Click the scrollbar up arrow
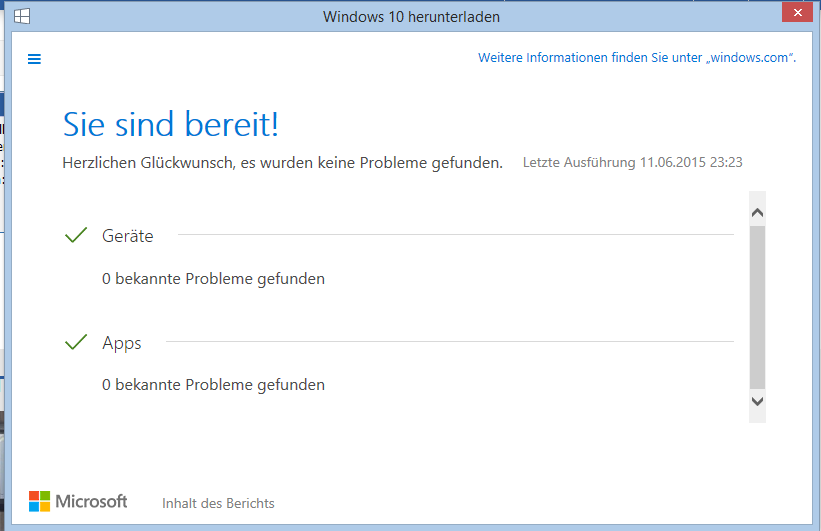The width and height of the screenshot is (821, 531). 757,213
